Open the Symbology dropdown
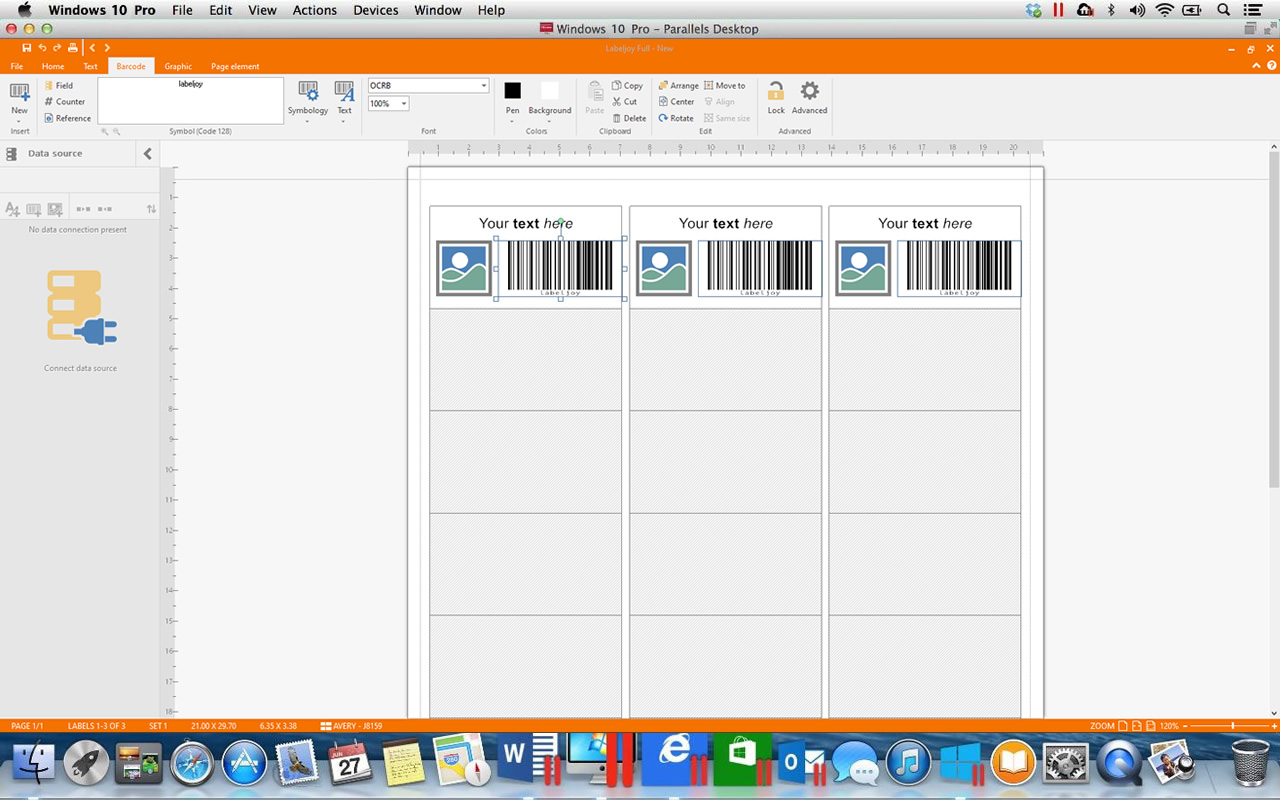This screenshot has width=1280, height=800. point(308,101)
